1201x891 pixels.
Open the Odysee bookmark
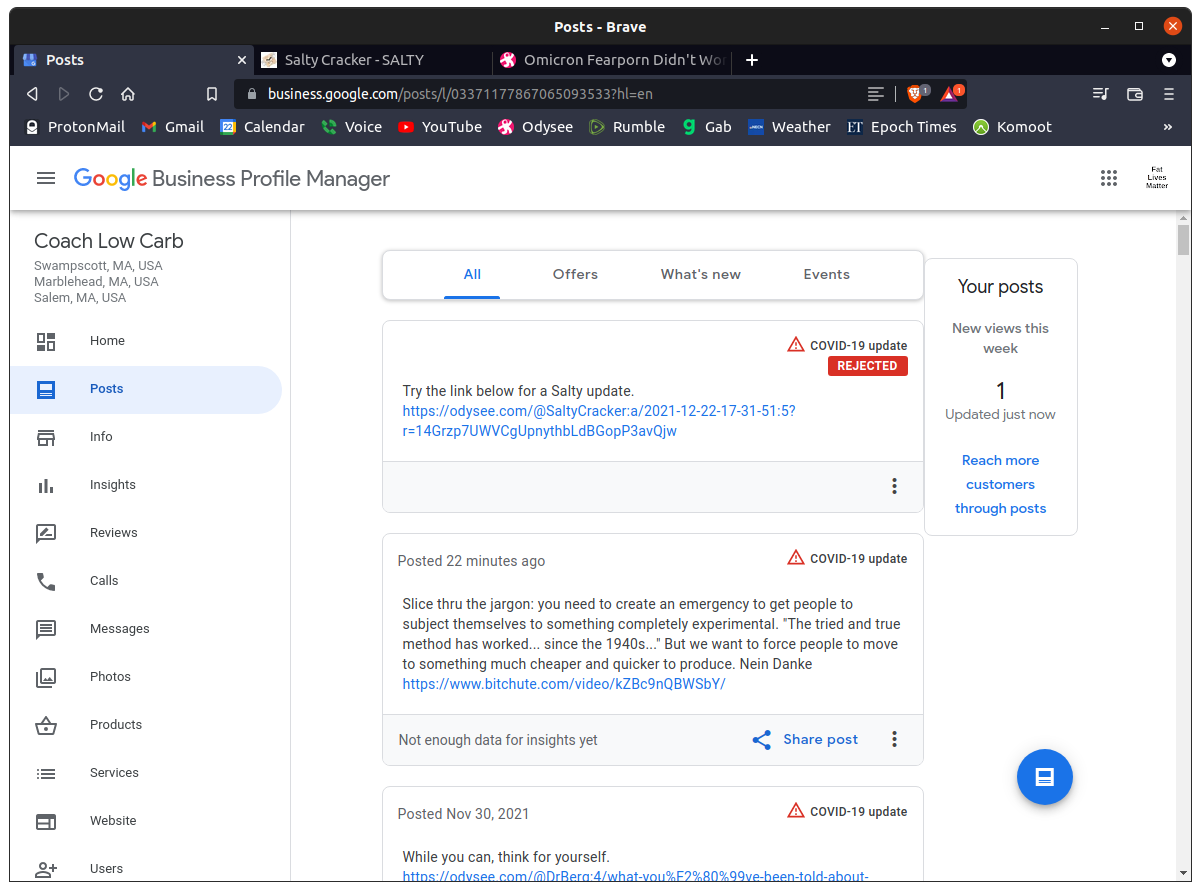pyautogui.click(x=536, y=127)
